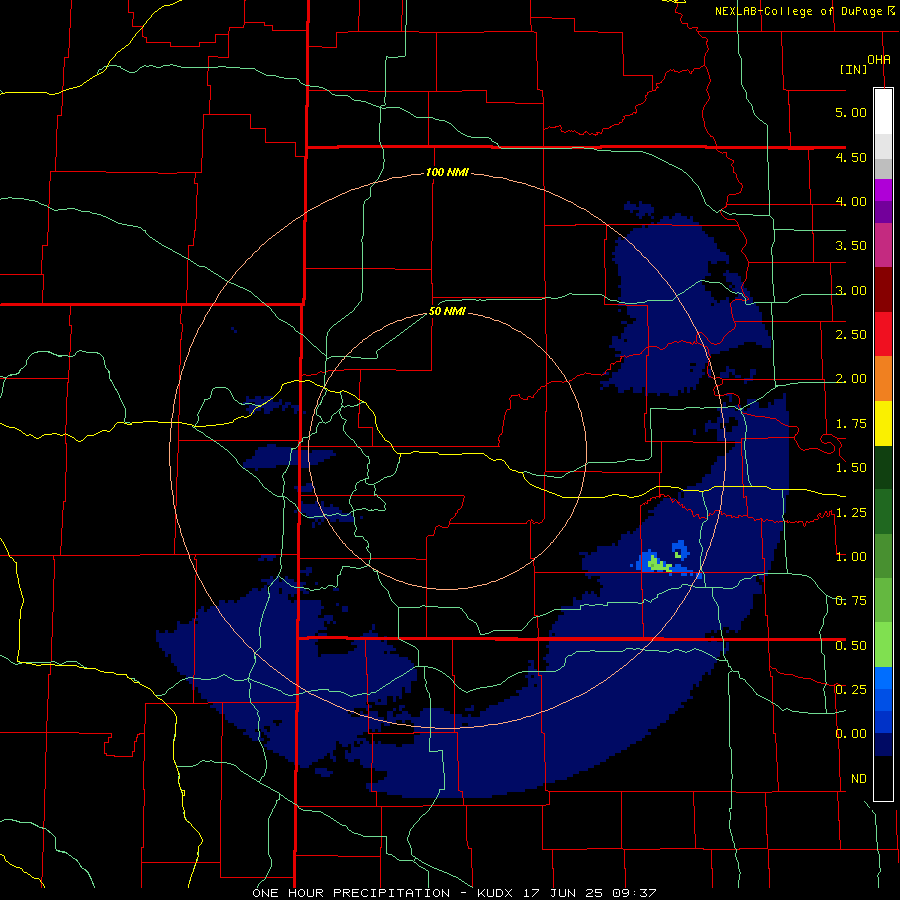
Task: Click the 3.50 legend value
Action: coord(851,246)
